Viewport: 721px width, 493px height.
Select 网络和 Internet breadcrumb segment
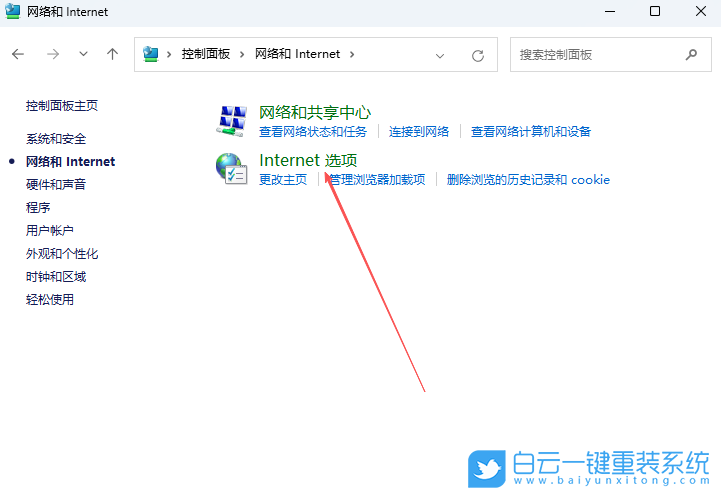(298, 54)
